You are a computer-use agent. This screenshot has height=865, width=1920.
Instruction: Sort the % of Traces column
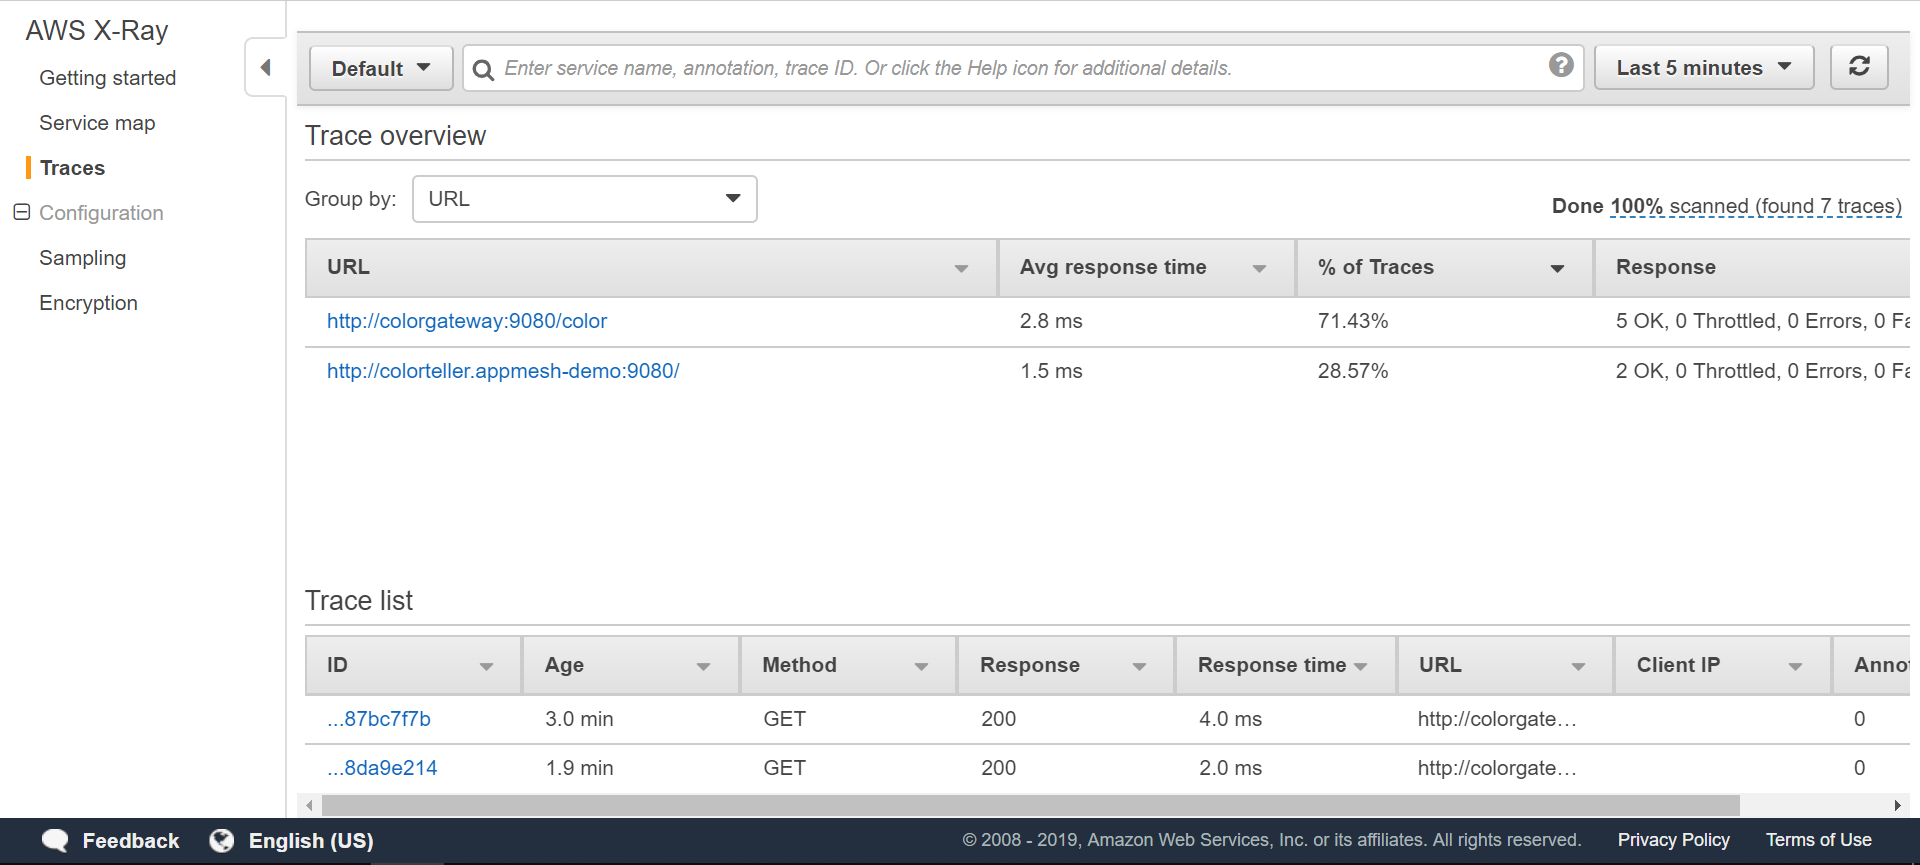pos(1557,268)
